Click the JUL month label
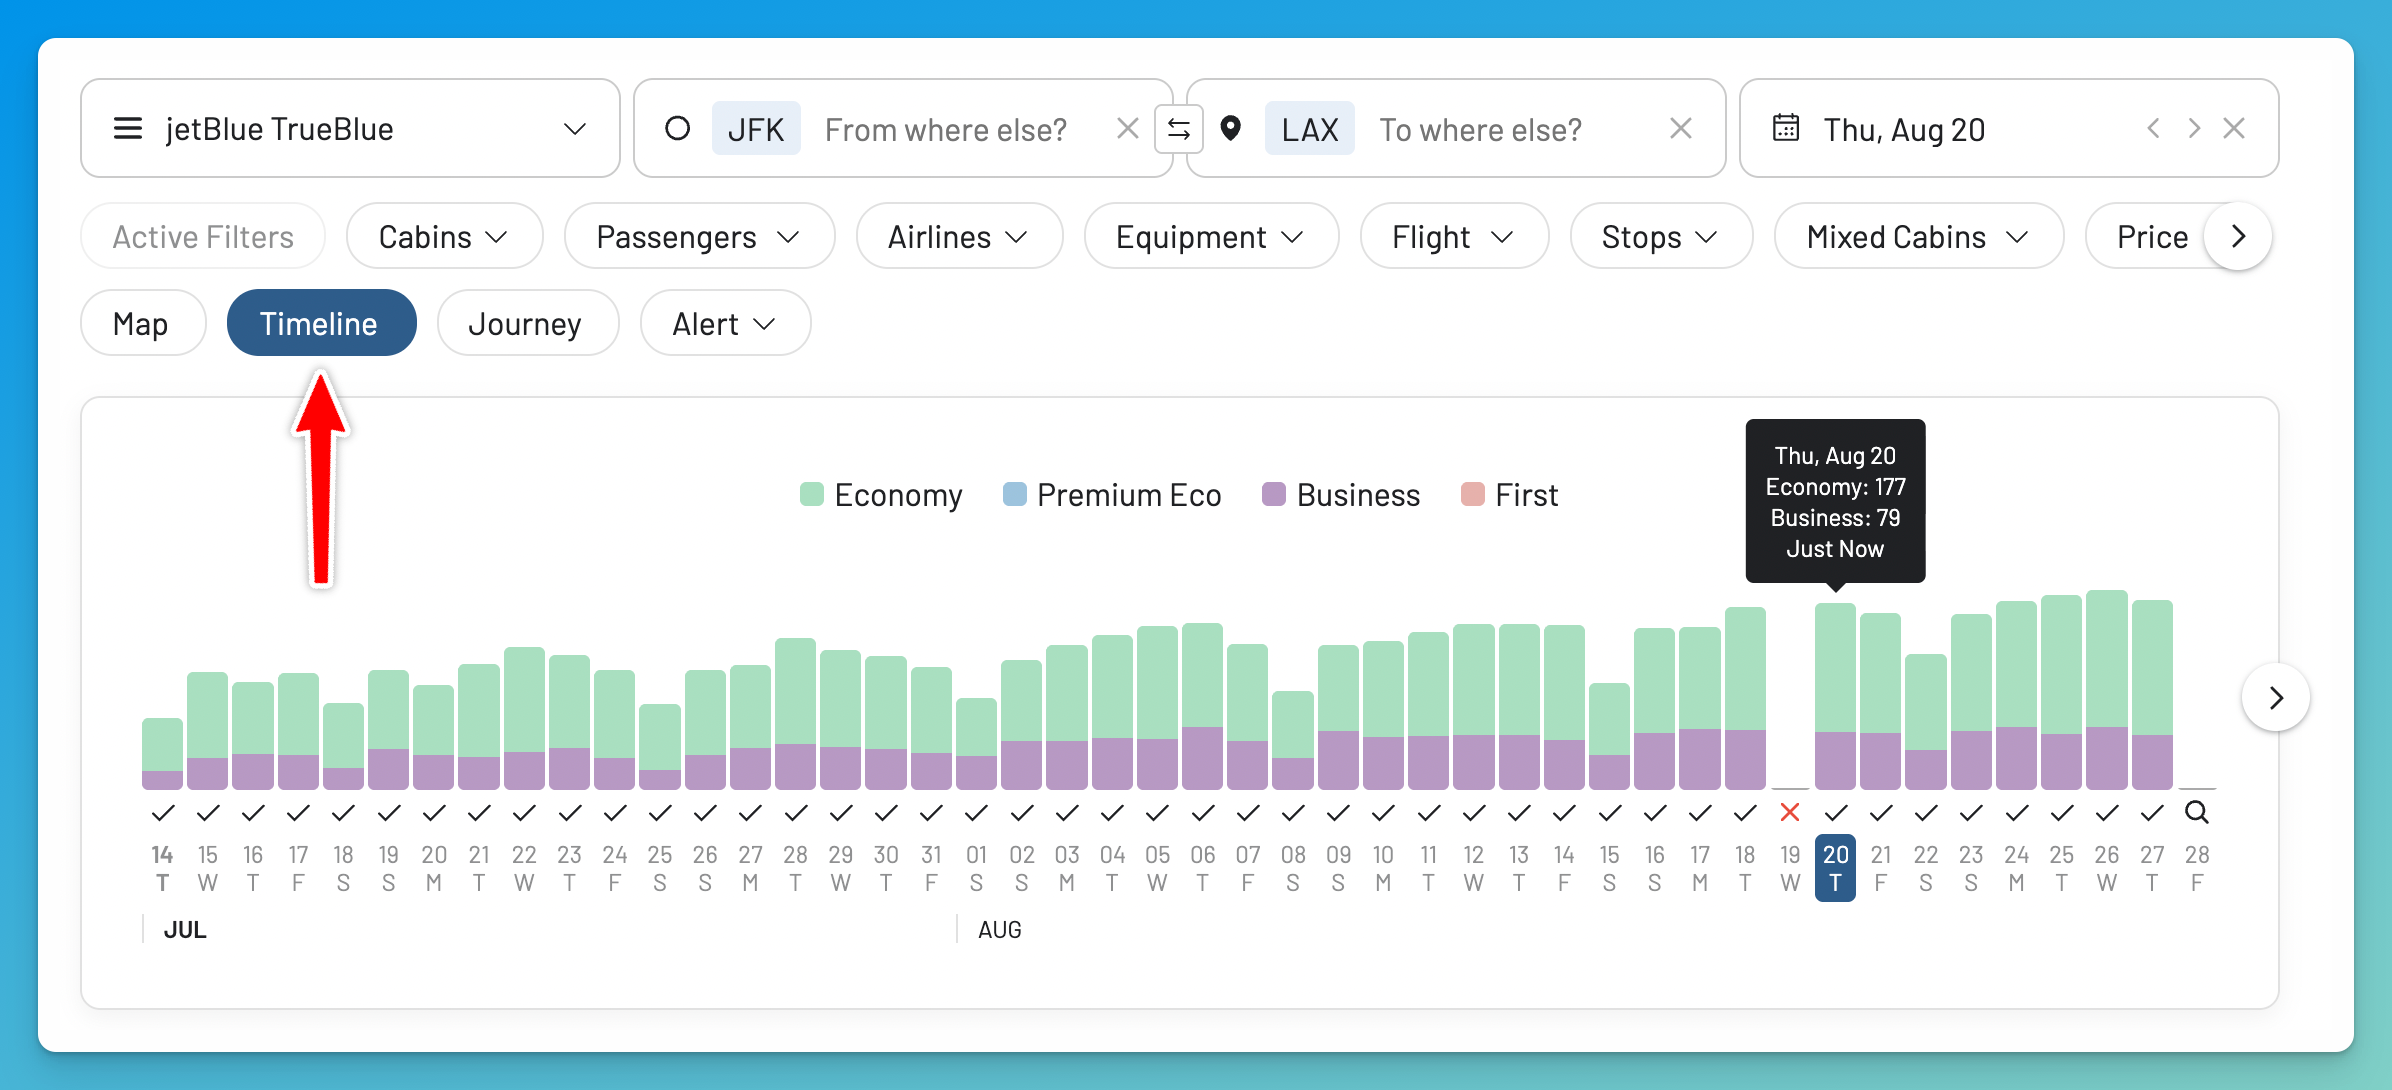Viewport: 2392px width, 1090px height. point(185,929)
